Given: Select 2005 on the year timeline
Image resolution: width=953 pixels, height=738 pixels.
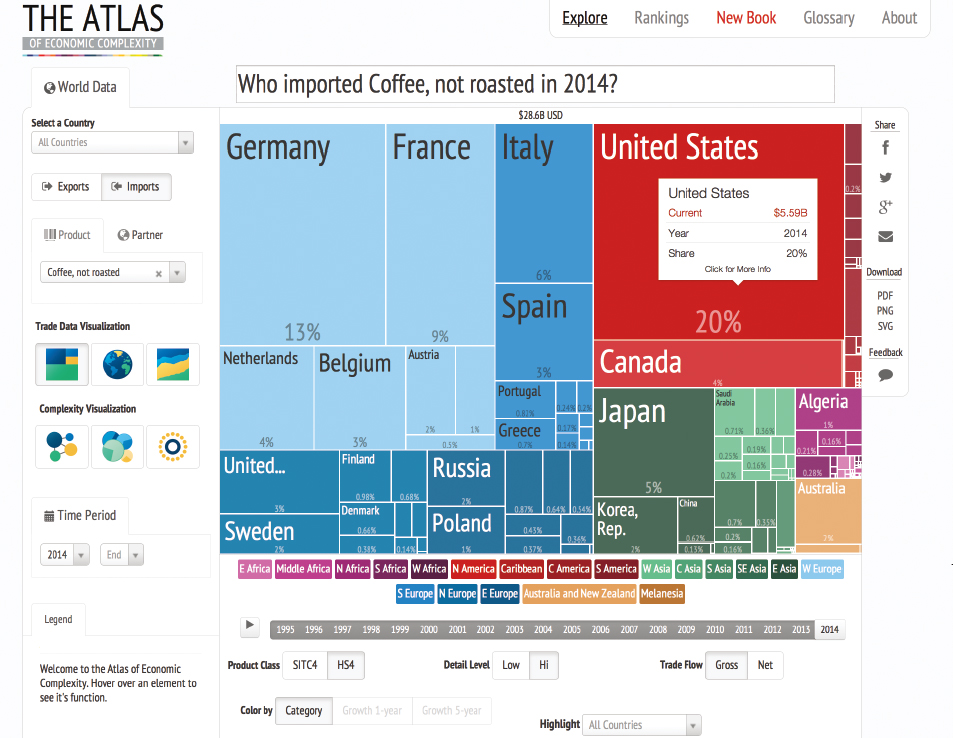Looking at the screenshot, I should point(571,629).
